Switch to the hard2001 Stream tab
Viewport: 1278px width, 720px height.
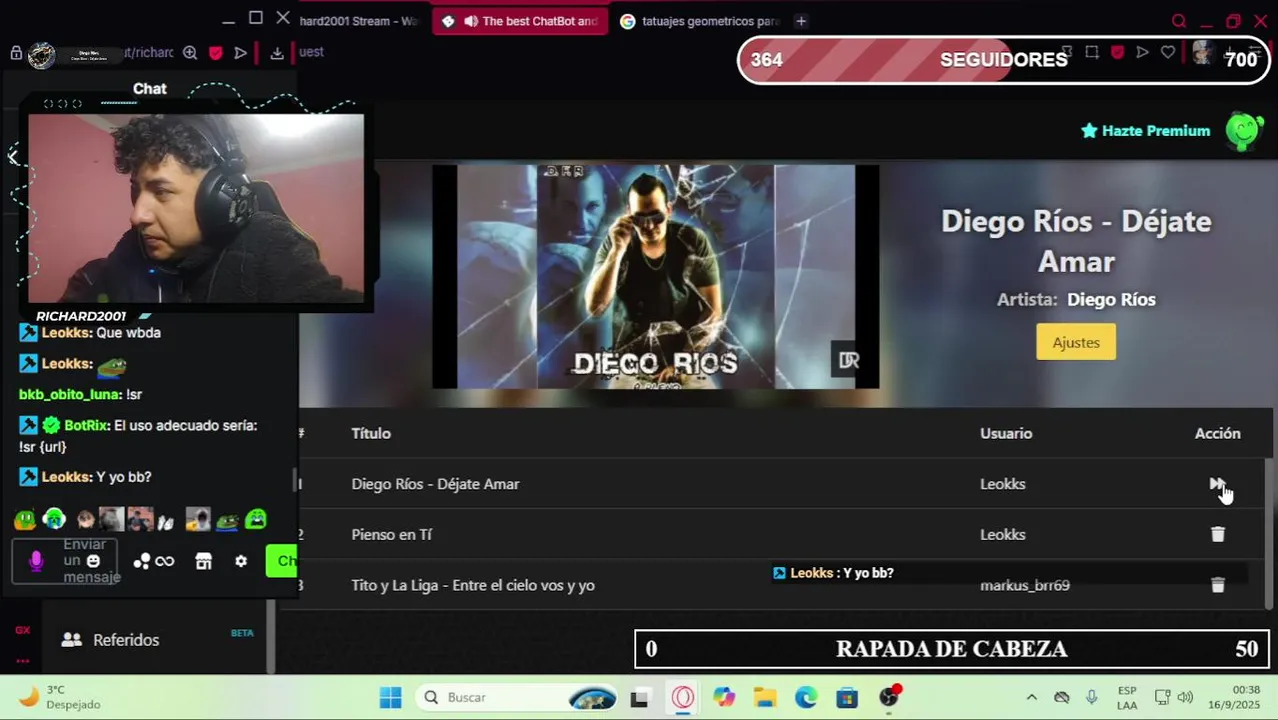(x=360, y=21)
